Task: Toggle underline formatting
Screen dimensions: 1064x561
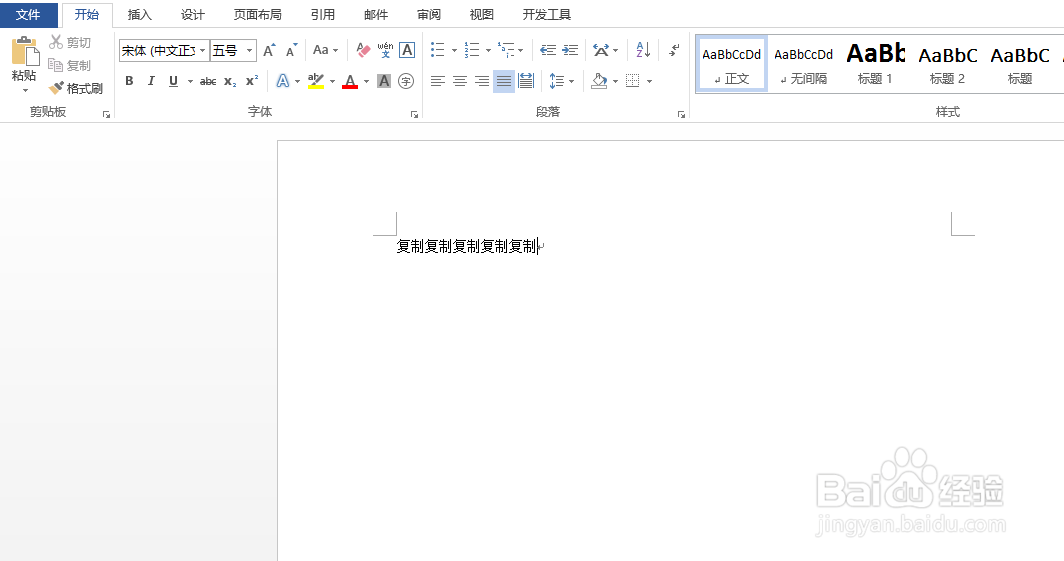Action: point(173,81)
